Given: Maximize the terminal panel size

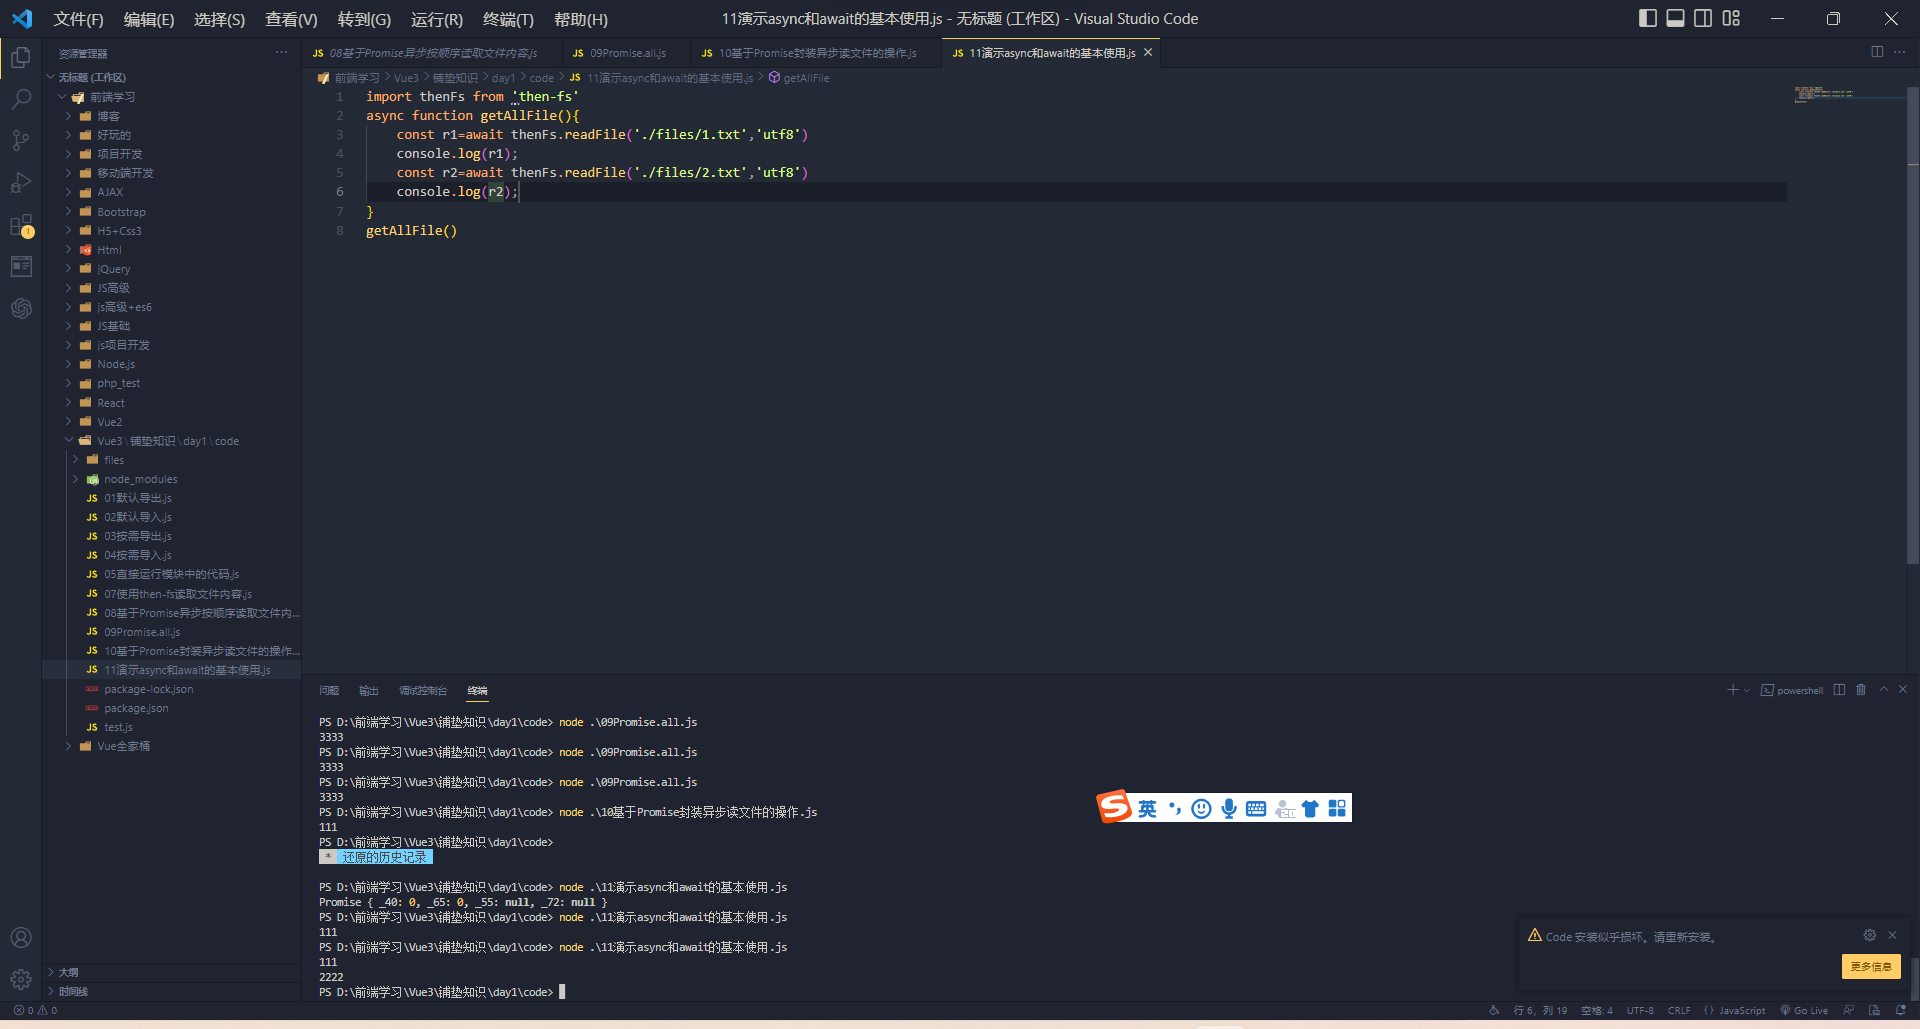Looking at the screenshot, I should point(1884,690).
